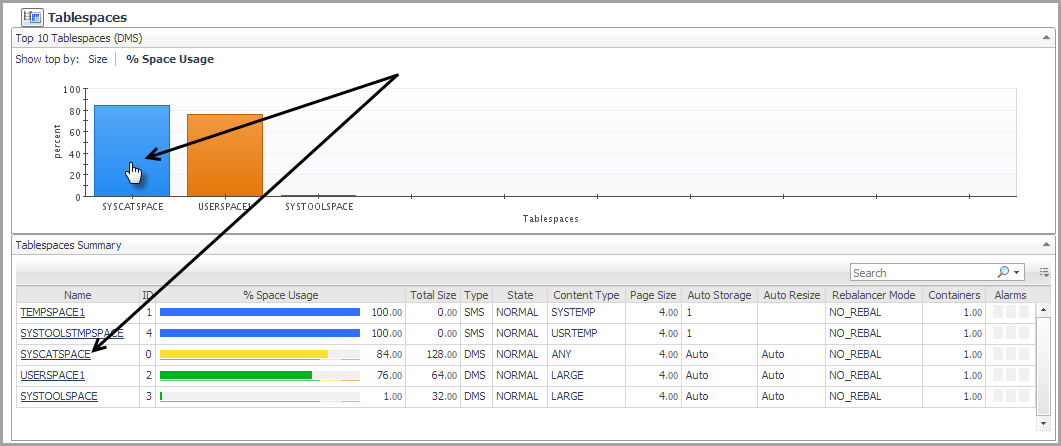Open the search options dropdown arrow
This screenshot has width=1061, height=446.
1016,273
